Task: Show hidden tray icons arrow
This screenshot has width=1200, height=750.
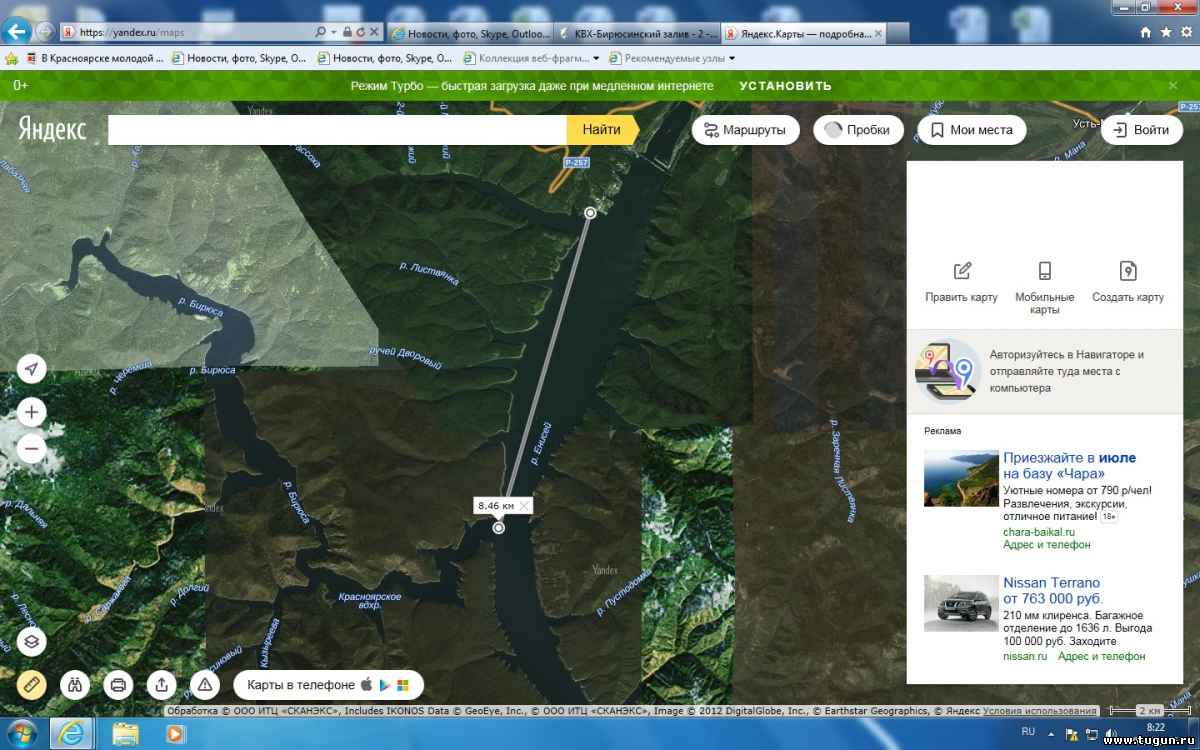Action: point(1052,734)
